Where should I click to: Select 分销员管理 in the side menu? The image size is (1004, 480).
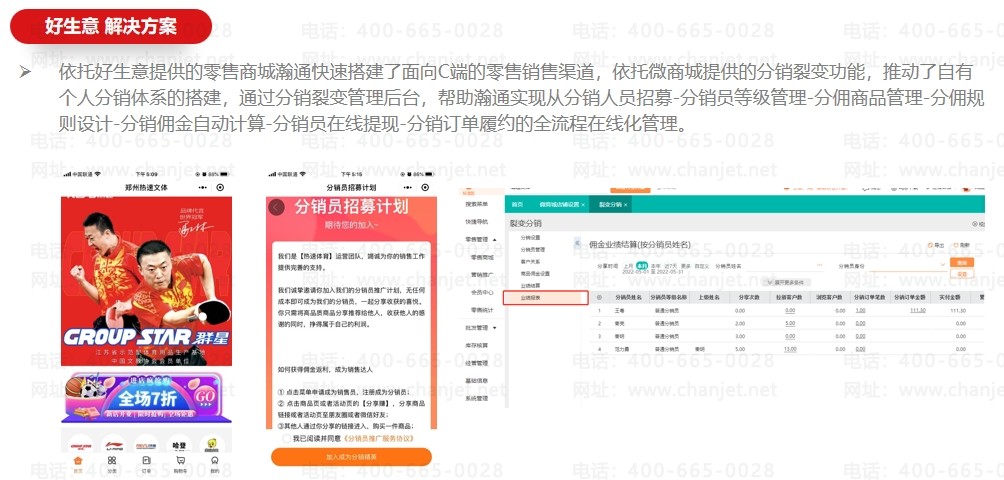tap(533, 250)
